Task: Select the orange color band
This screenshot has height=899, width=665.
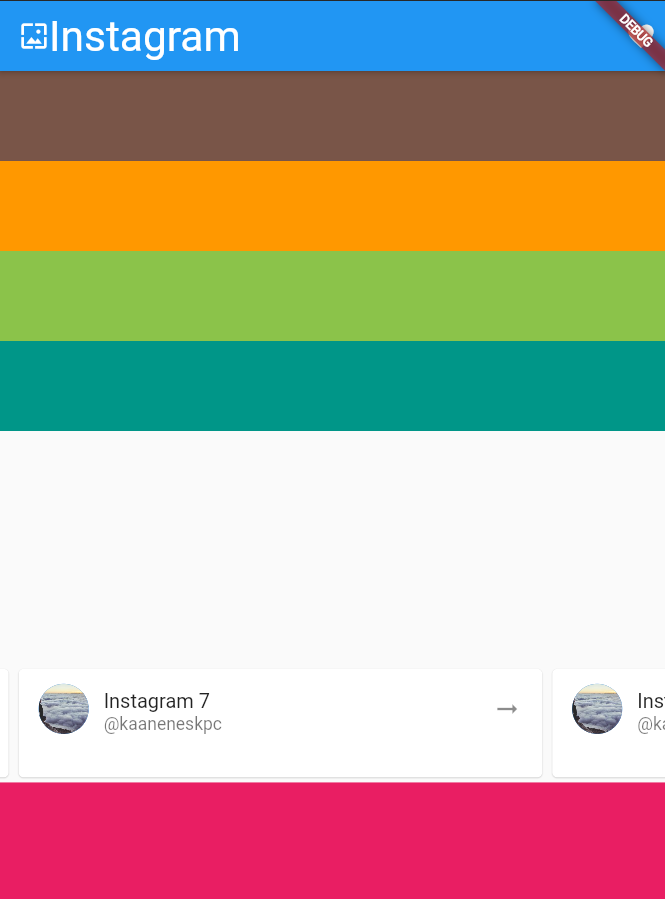Action: coord(332,206)
